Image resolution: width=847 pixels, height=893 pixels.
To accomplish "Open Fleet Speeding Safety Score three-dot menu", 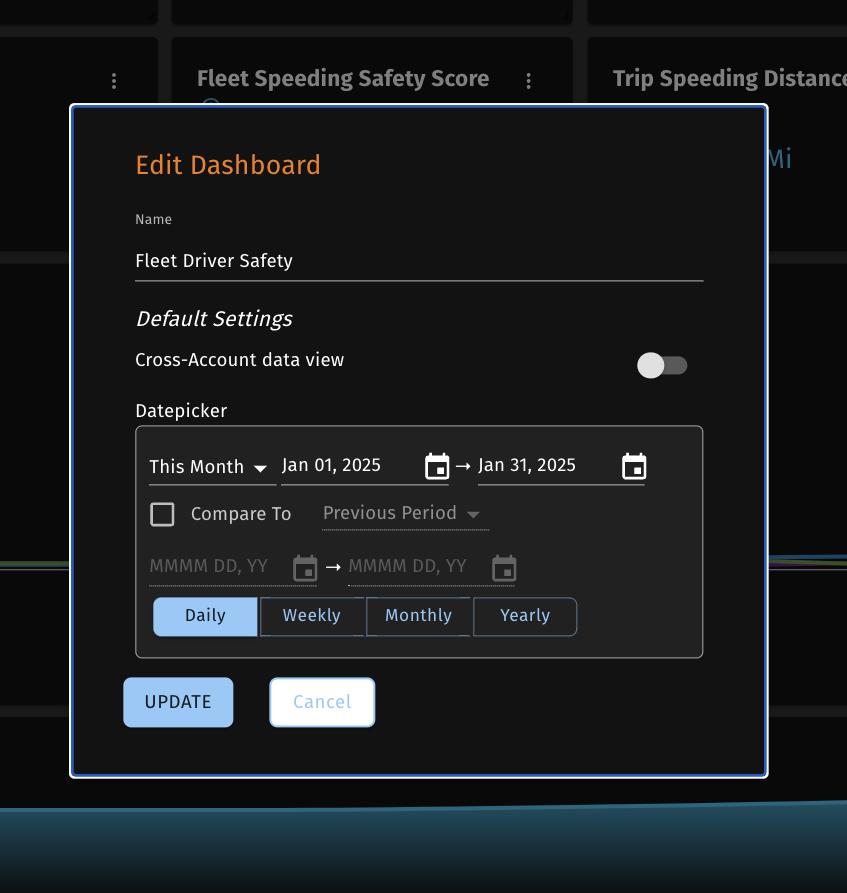I will pyautogui.click(x=529, y=81).
